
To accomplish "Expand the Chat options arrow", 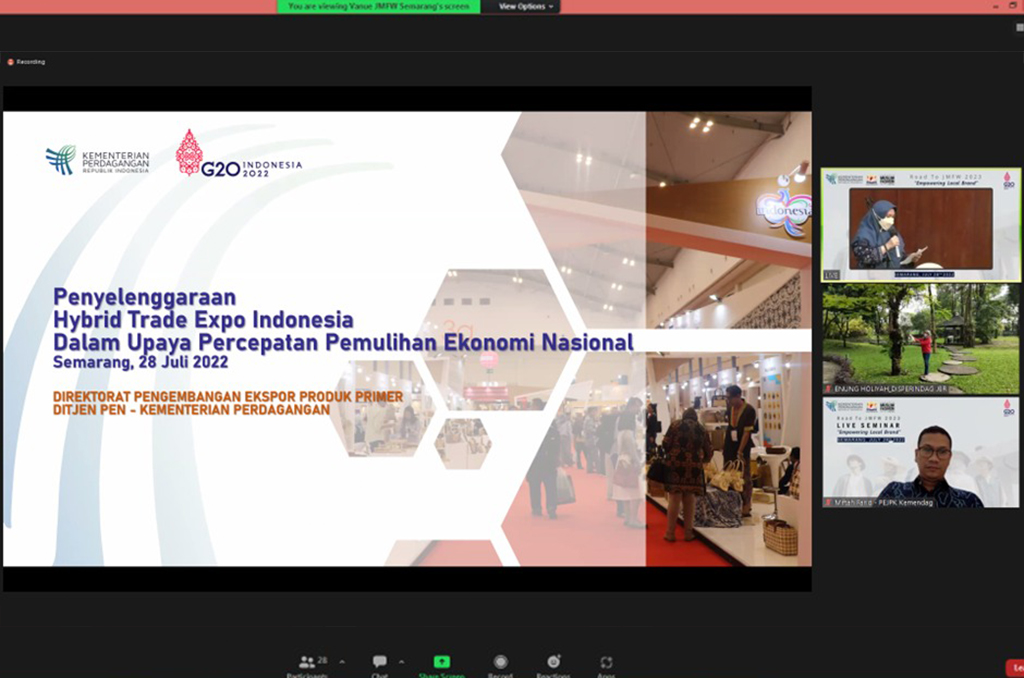I will 402,662.
